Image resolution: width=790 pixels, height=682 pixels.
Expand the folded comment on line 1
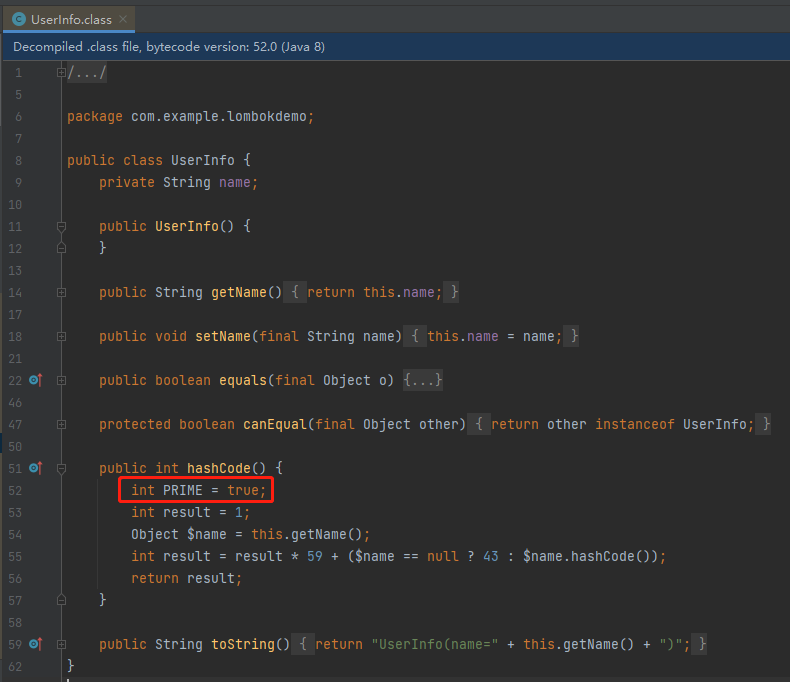pyautogui.click(x=61, y=73)
